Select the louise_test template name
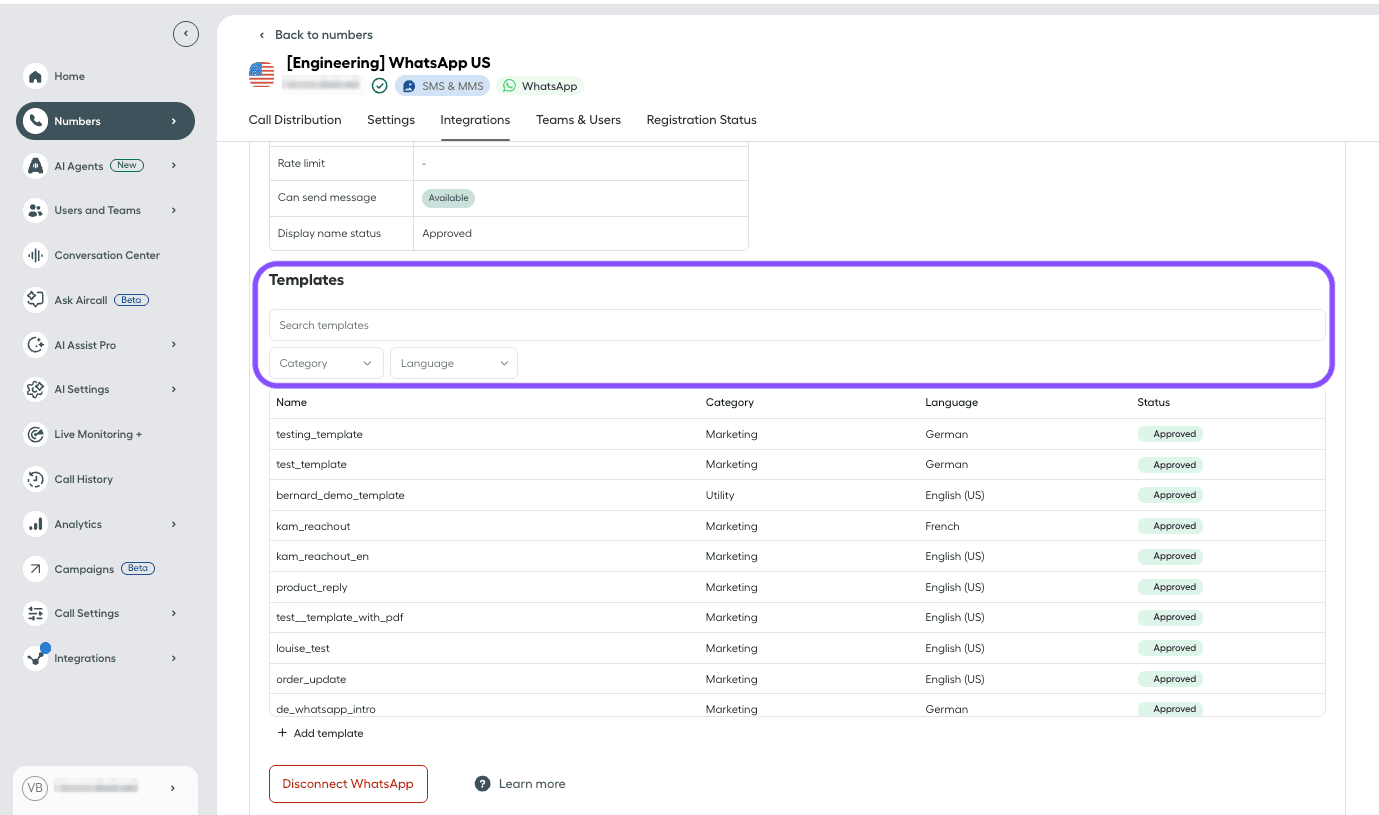The width and height of the screenshot is (1379, 815). point(303,648)
